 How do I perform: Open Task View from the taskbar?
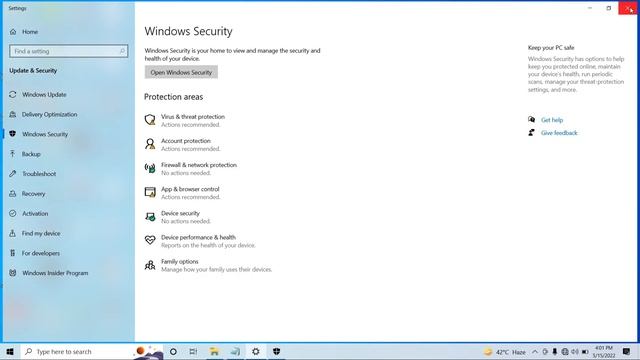[x=193, y=351]
